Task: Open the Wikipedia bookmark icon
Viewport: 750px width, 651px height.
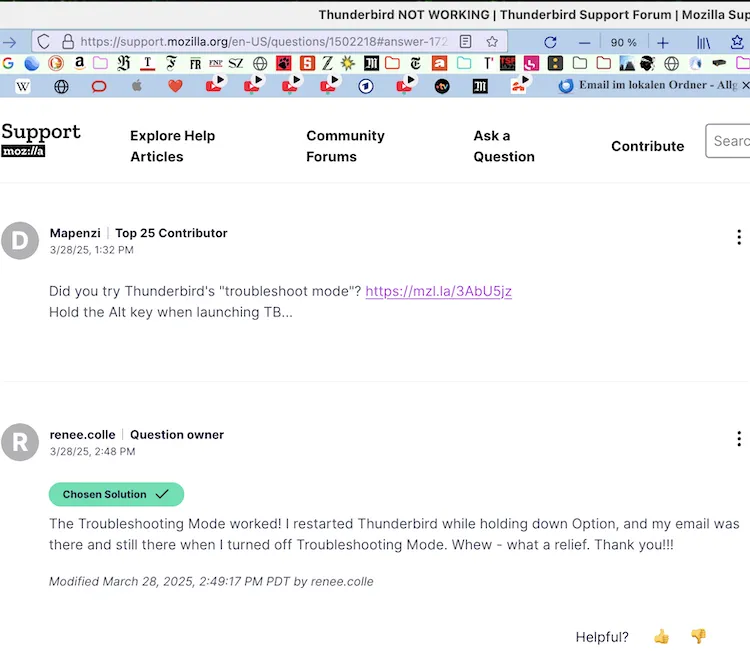Action: click(x=22, y=87)
